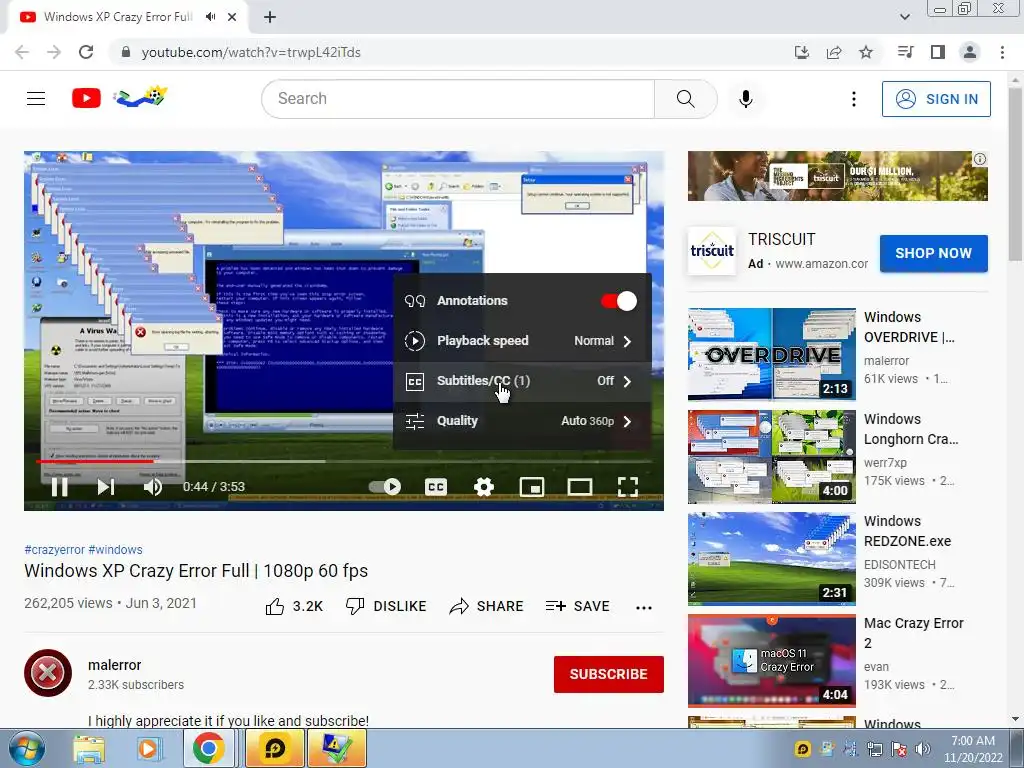This screenshot has width=1024, height=768.
Task: Open more actions ellipsis under the video
Action: [x=644, y=607]
